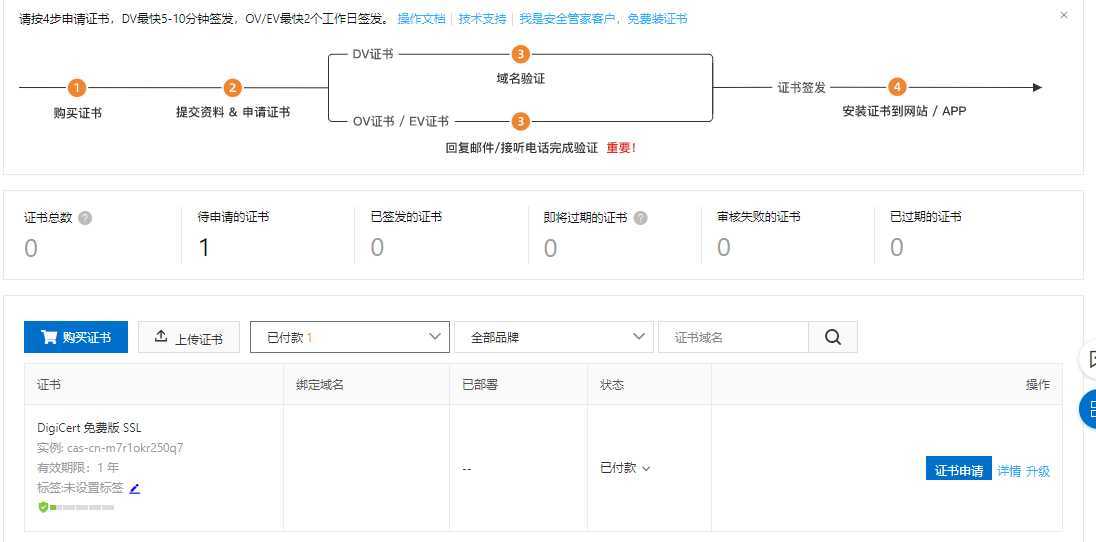Open the 详情 link for DigiCert certificate
1096x542 pixels.
[1009, 471]
